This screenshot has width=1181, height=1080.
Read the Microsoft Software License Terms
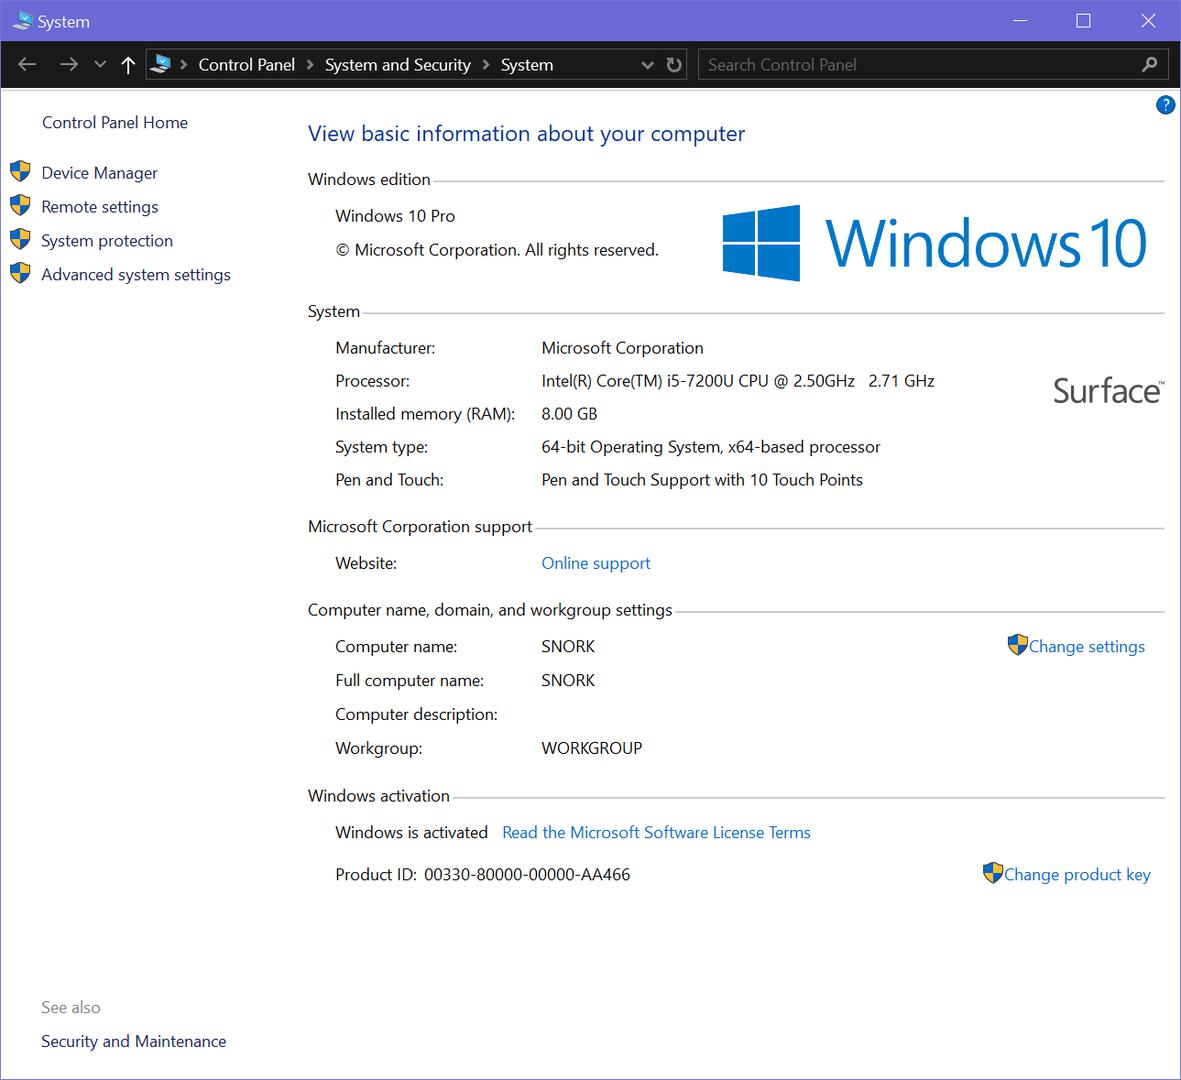pyautogui.click(x=656, y=832)
